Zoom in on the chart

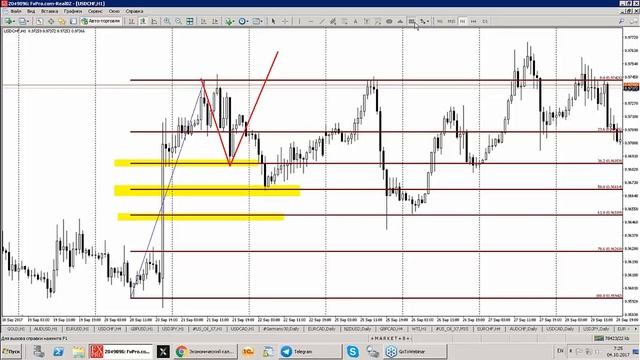click(167, 21)
